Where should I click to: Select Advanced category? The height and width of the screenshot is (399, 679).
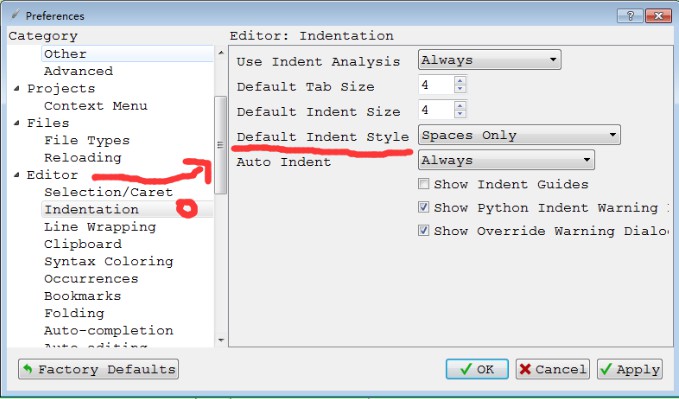pyautogui.click(x=78, y=71)
